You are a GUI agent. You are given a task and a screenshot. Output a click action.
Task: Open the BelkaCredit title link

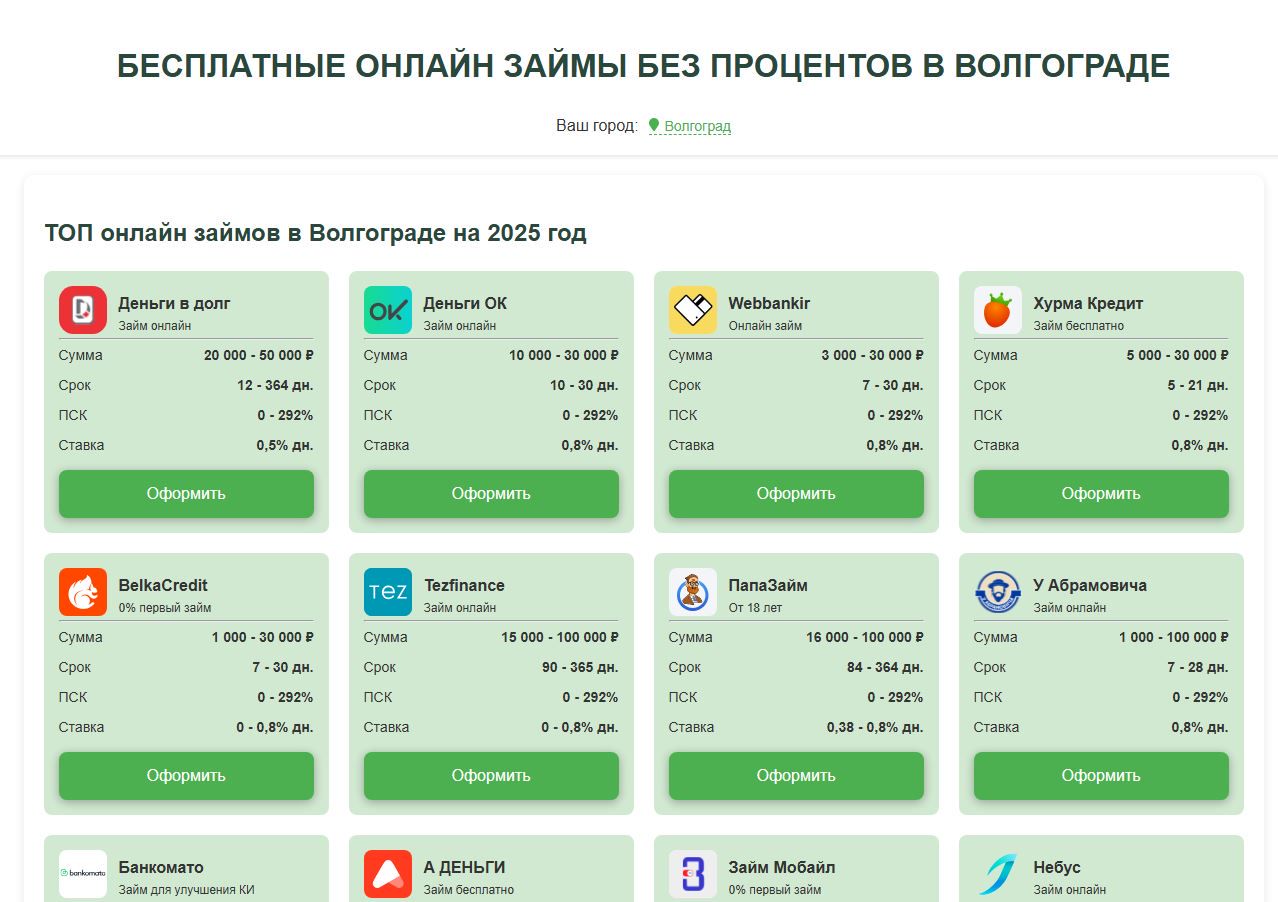click(x=163, y=585)
